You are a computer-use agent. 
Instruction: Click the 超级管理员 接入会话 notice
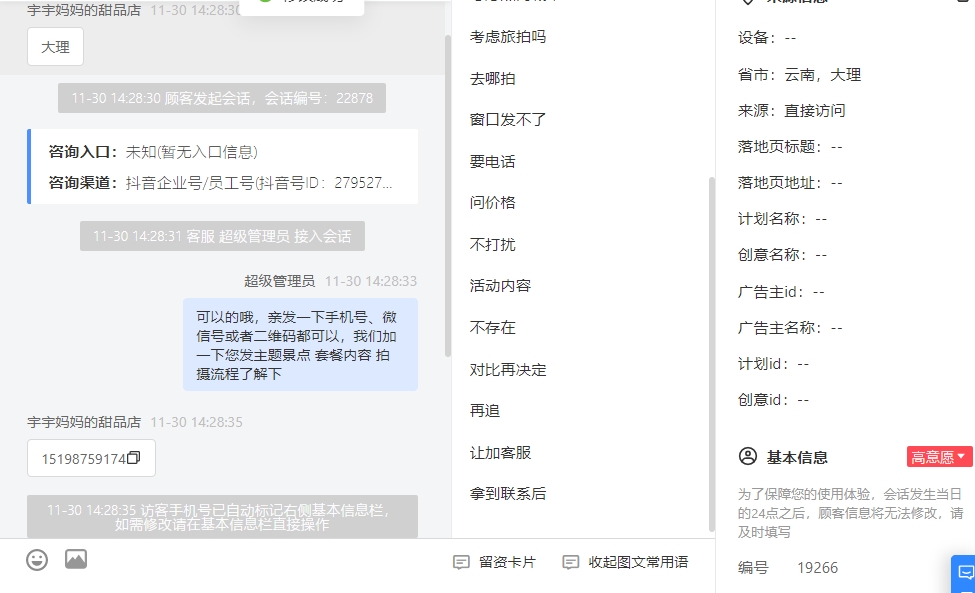[222, 236]
